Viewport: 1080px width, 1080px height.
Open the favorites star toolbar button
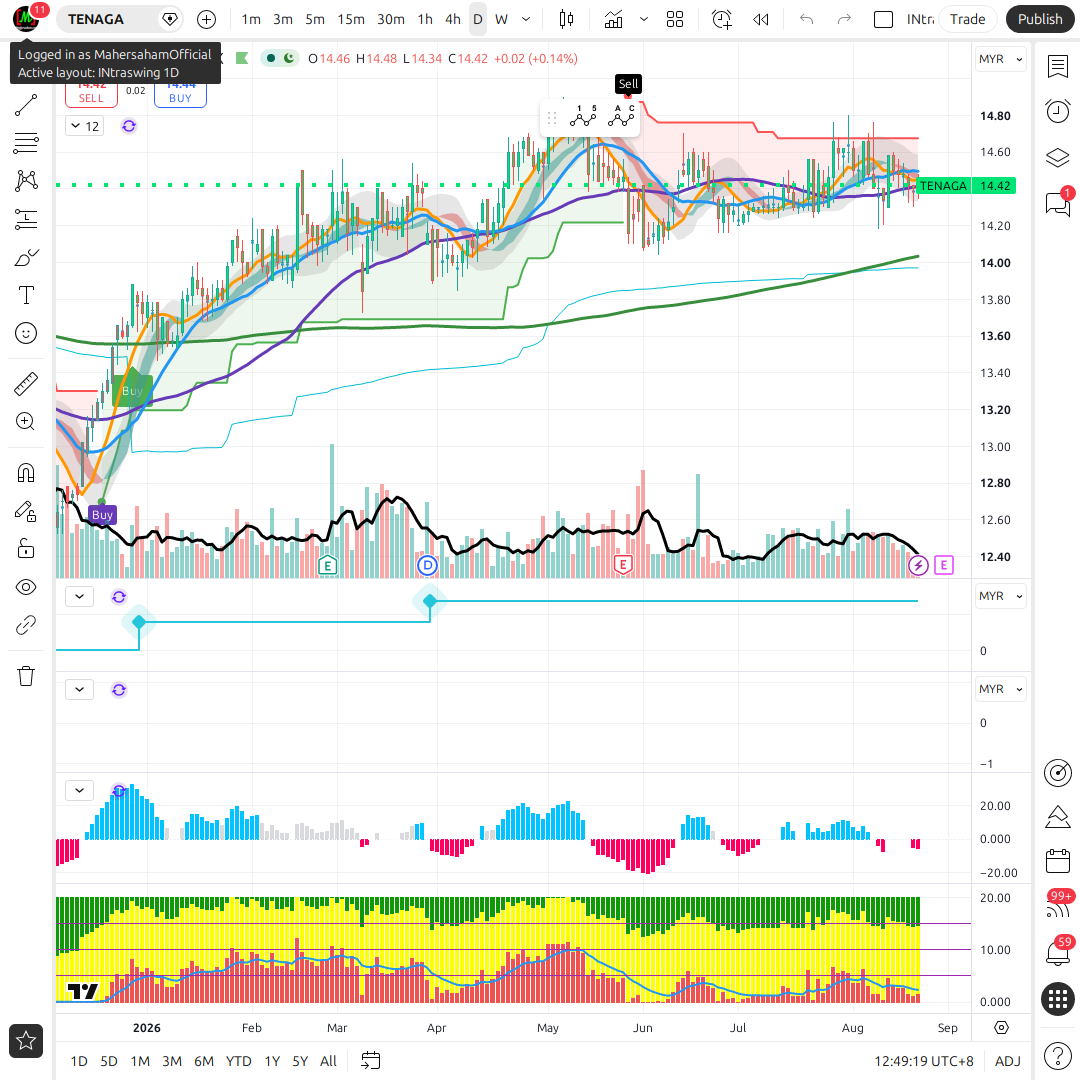tap(26, 1041)
